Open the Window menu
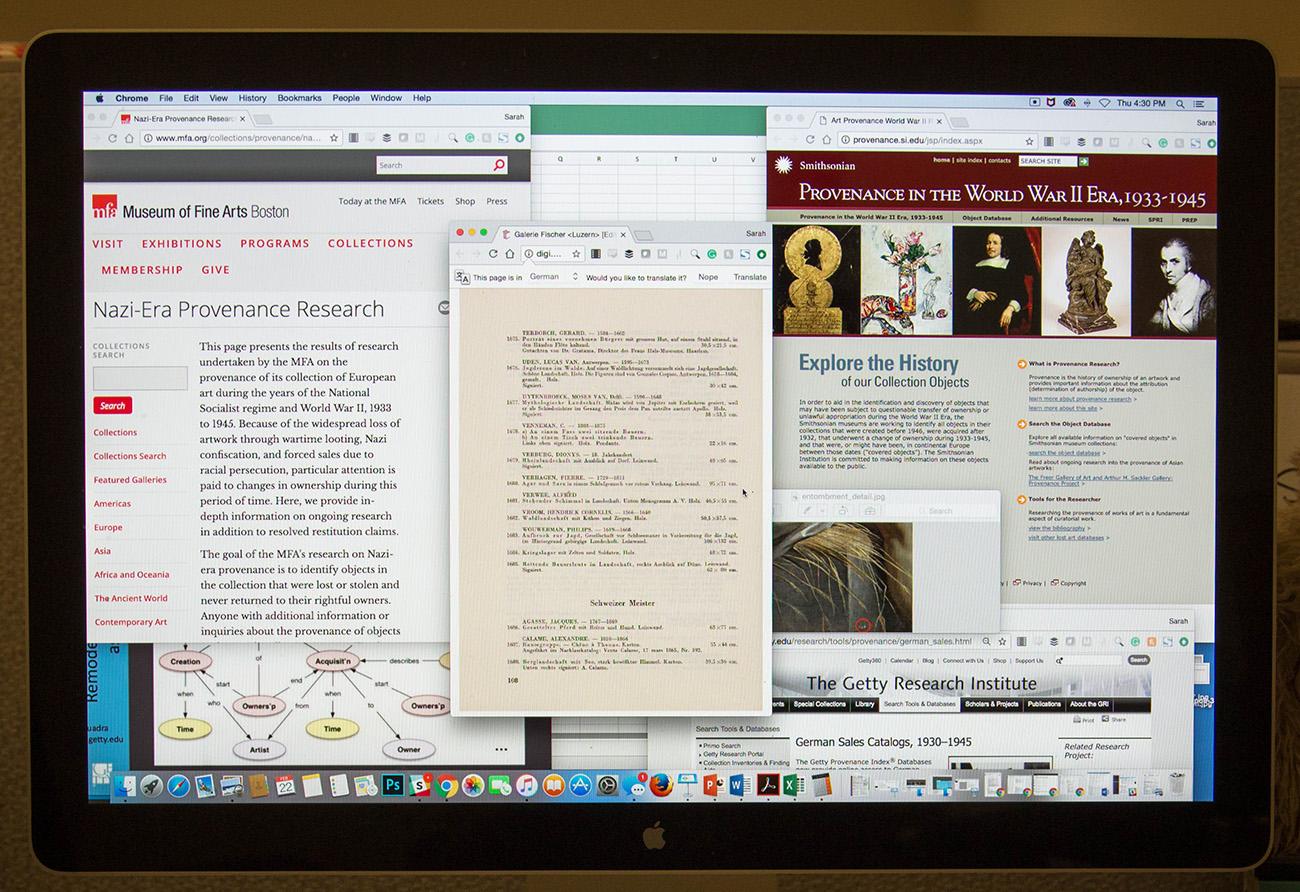Screen dimensions: 1300x892 coord(386,98)
